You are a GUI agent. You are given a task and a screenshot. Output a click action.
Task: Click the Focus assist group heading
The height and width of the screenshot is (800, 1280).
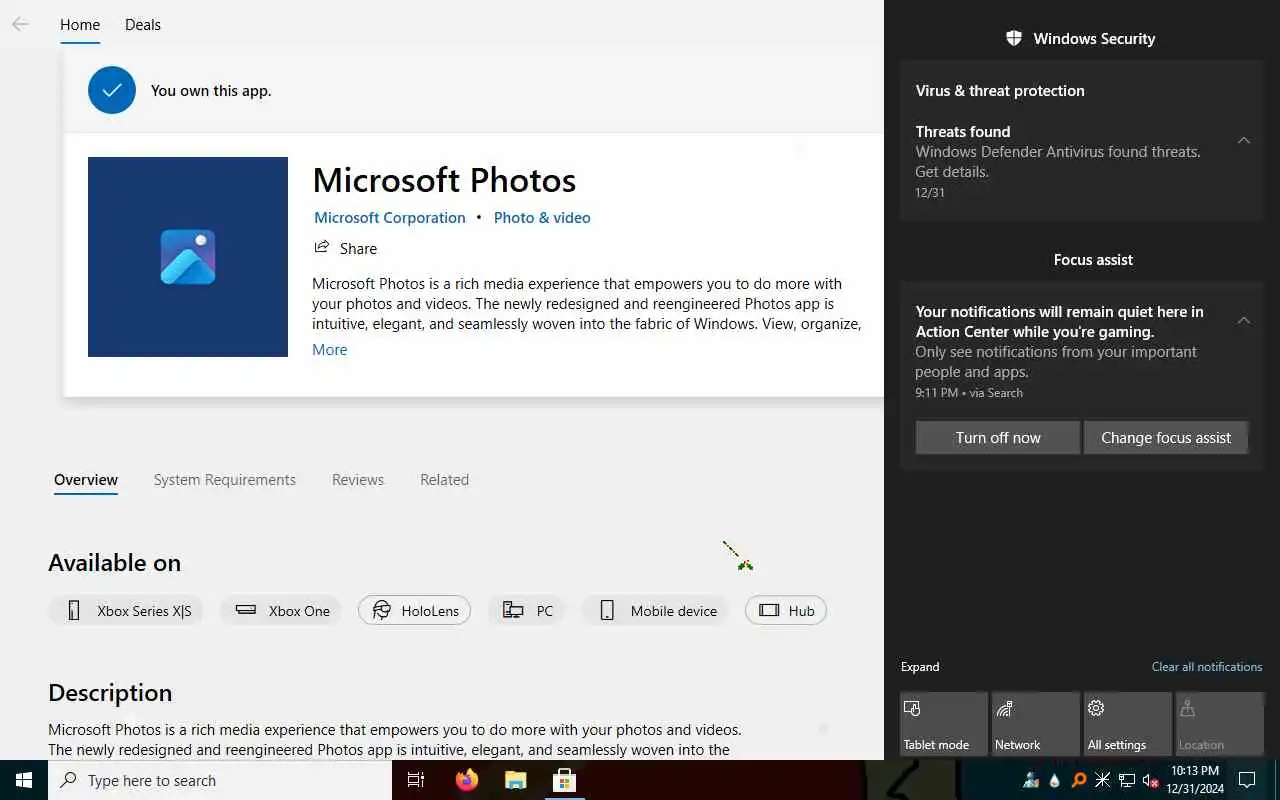1093,259
